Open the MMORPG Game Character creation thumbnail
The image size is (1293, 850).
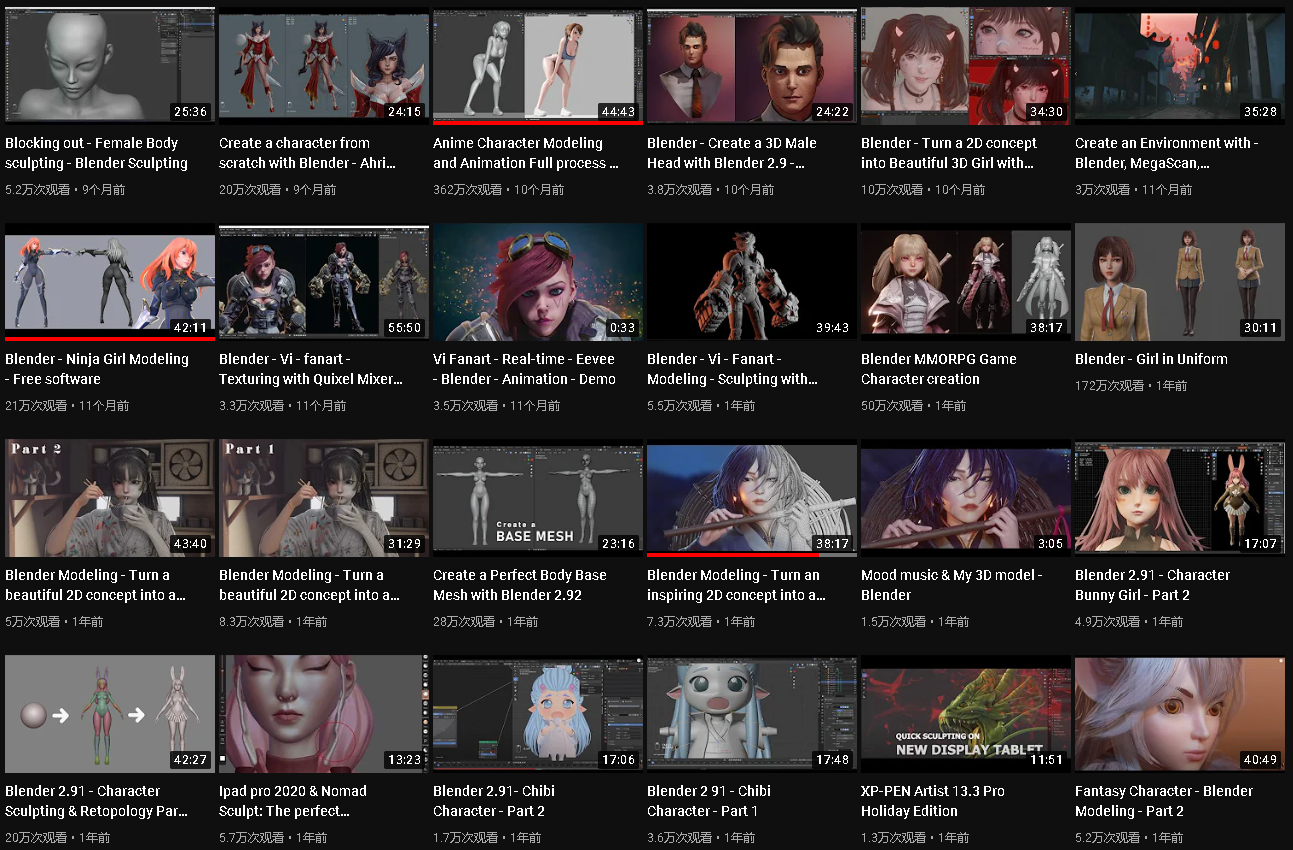pos(966,281)
